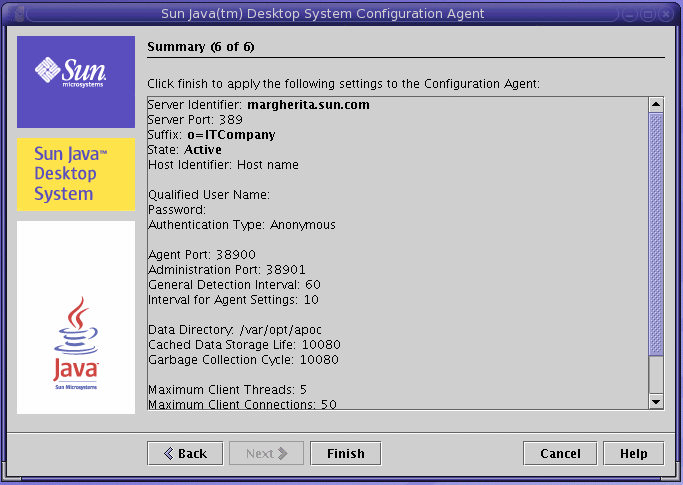
Task: Click the 'Summary (6 of 6)' heading
Action: tap(201, 47)
